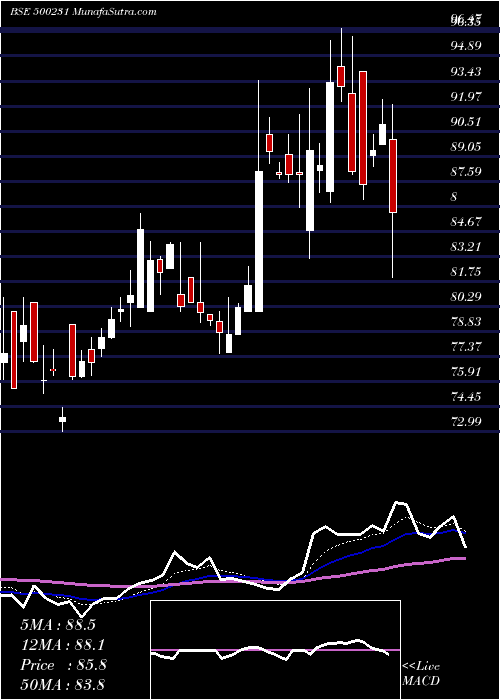
Task: Click the BSE 500231 MunafaSutra.com title text
Action: [83, 12]
